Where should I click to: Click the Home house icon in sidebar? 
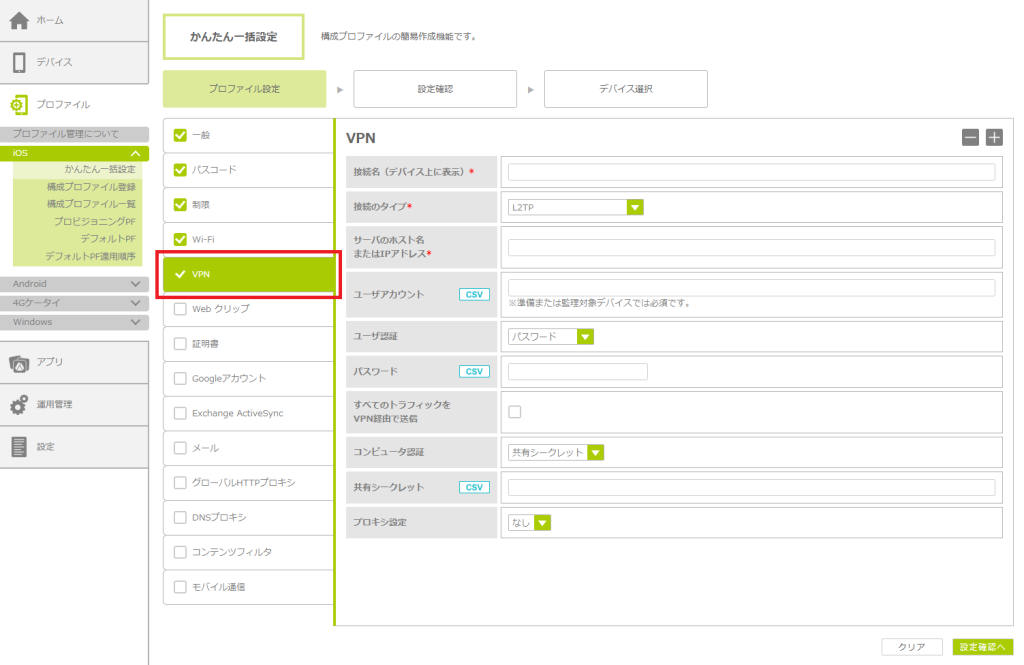[x=19, y=20]
